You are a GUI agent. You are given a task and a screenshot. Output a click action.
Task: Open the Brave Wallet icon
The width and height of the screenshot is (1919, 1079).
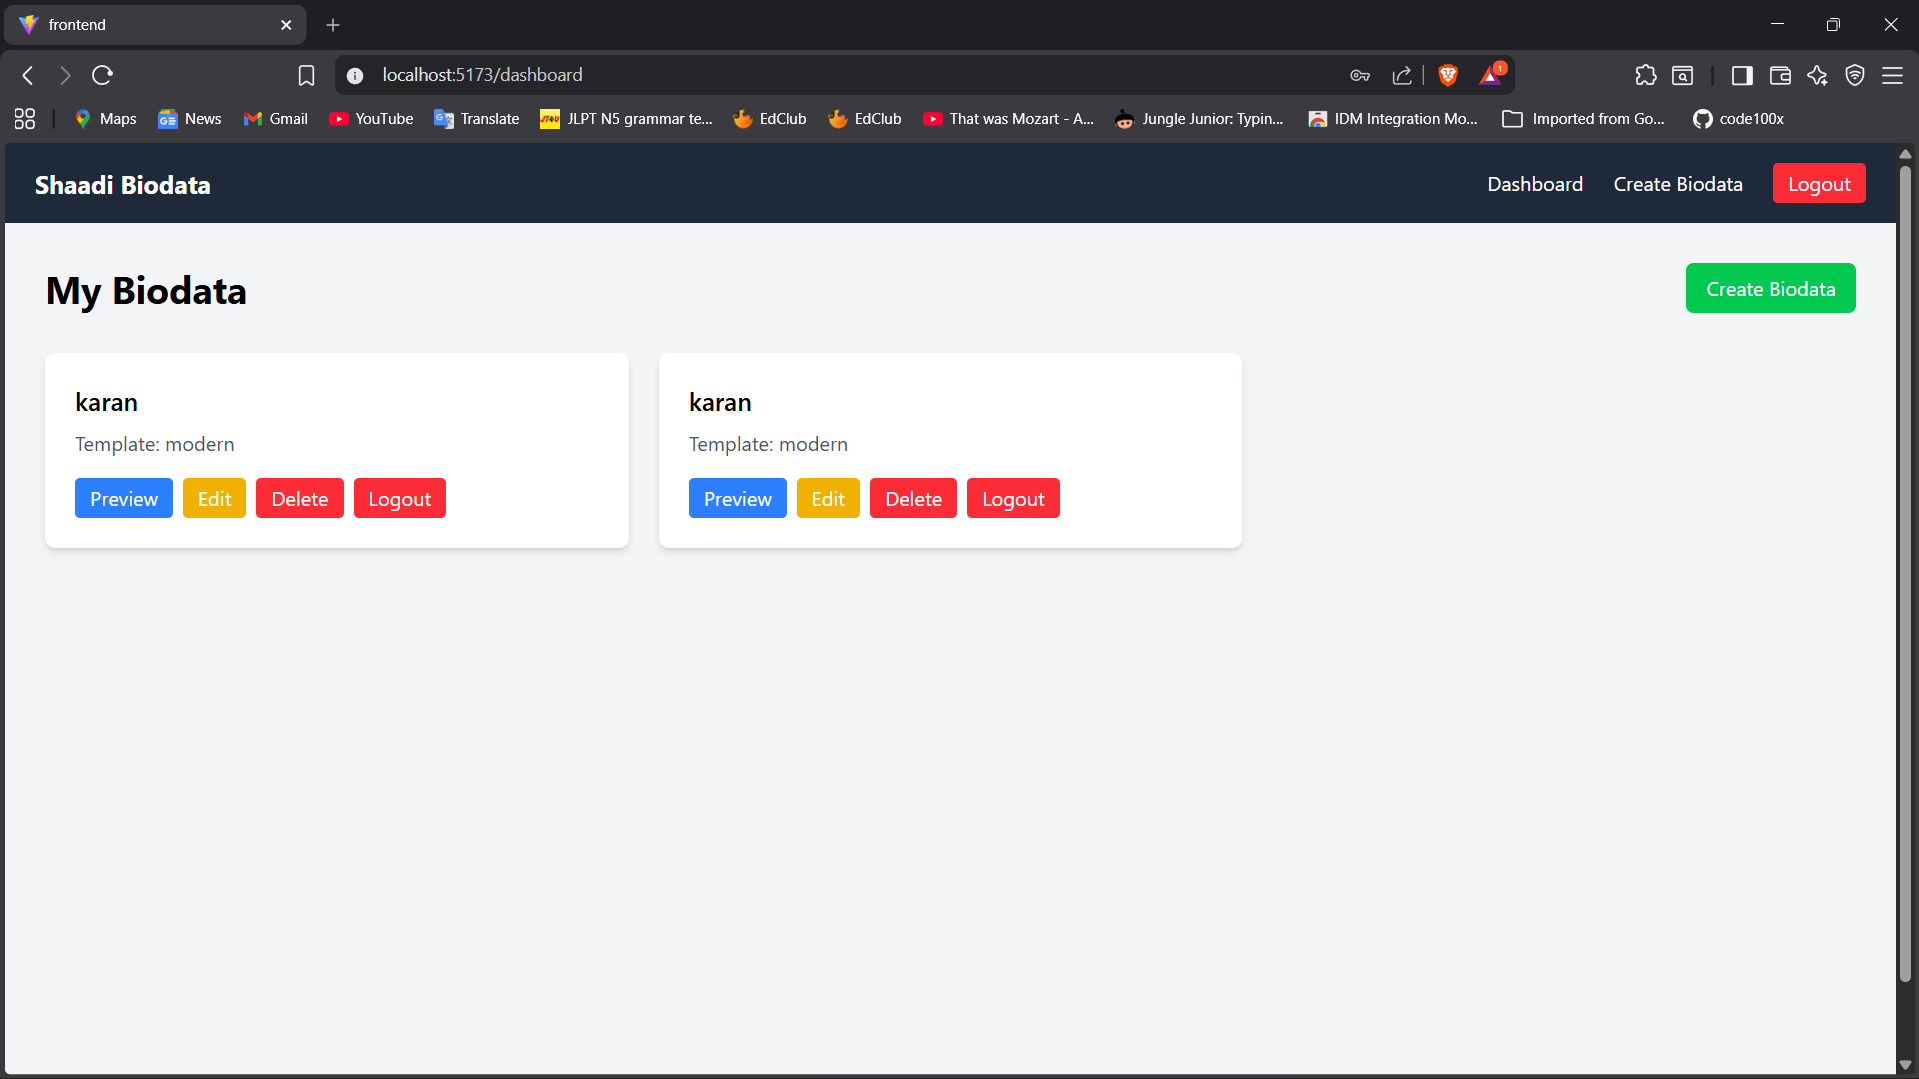(x=1780, y=75)
